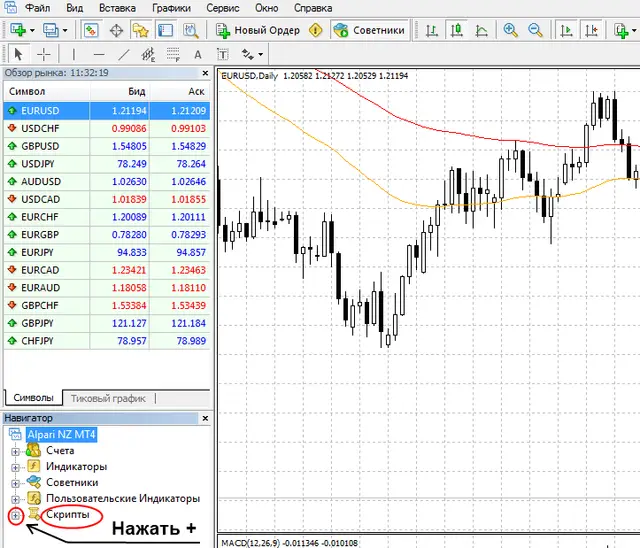
Task: Open indicators list toolbar icon
Action: pos(621,31)
